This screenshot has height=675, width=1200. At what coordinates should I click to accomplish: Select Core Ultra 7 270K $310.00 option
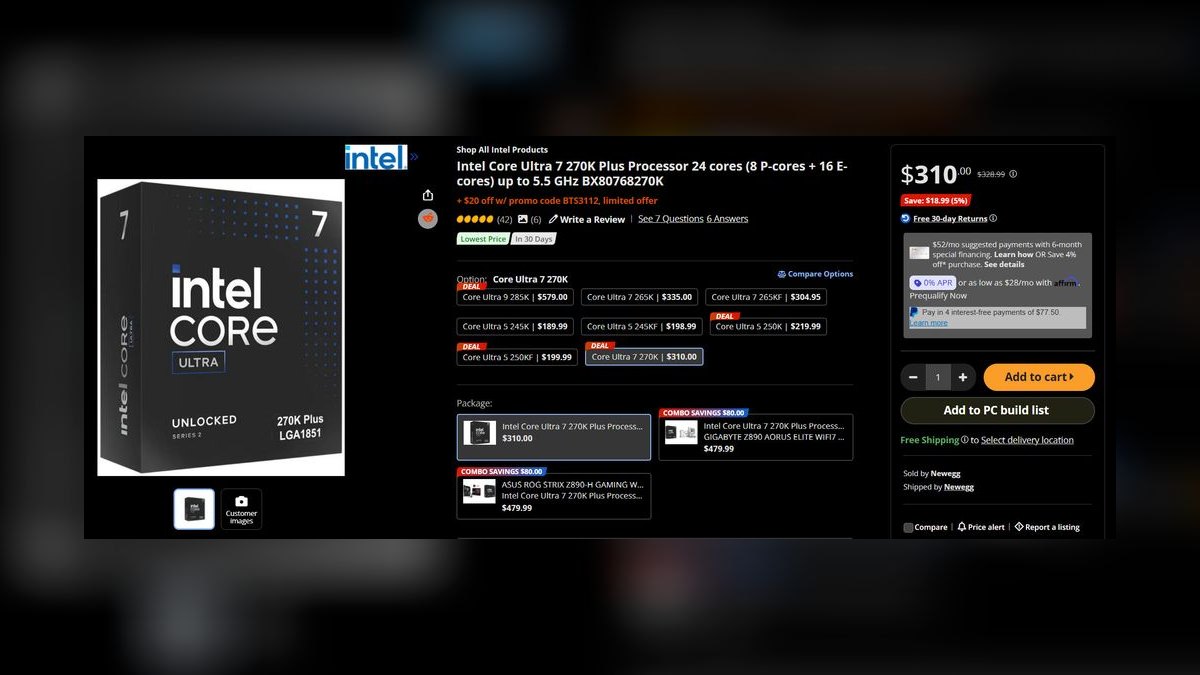[644, 357]
